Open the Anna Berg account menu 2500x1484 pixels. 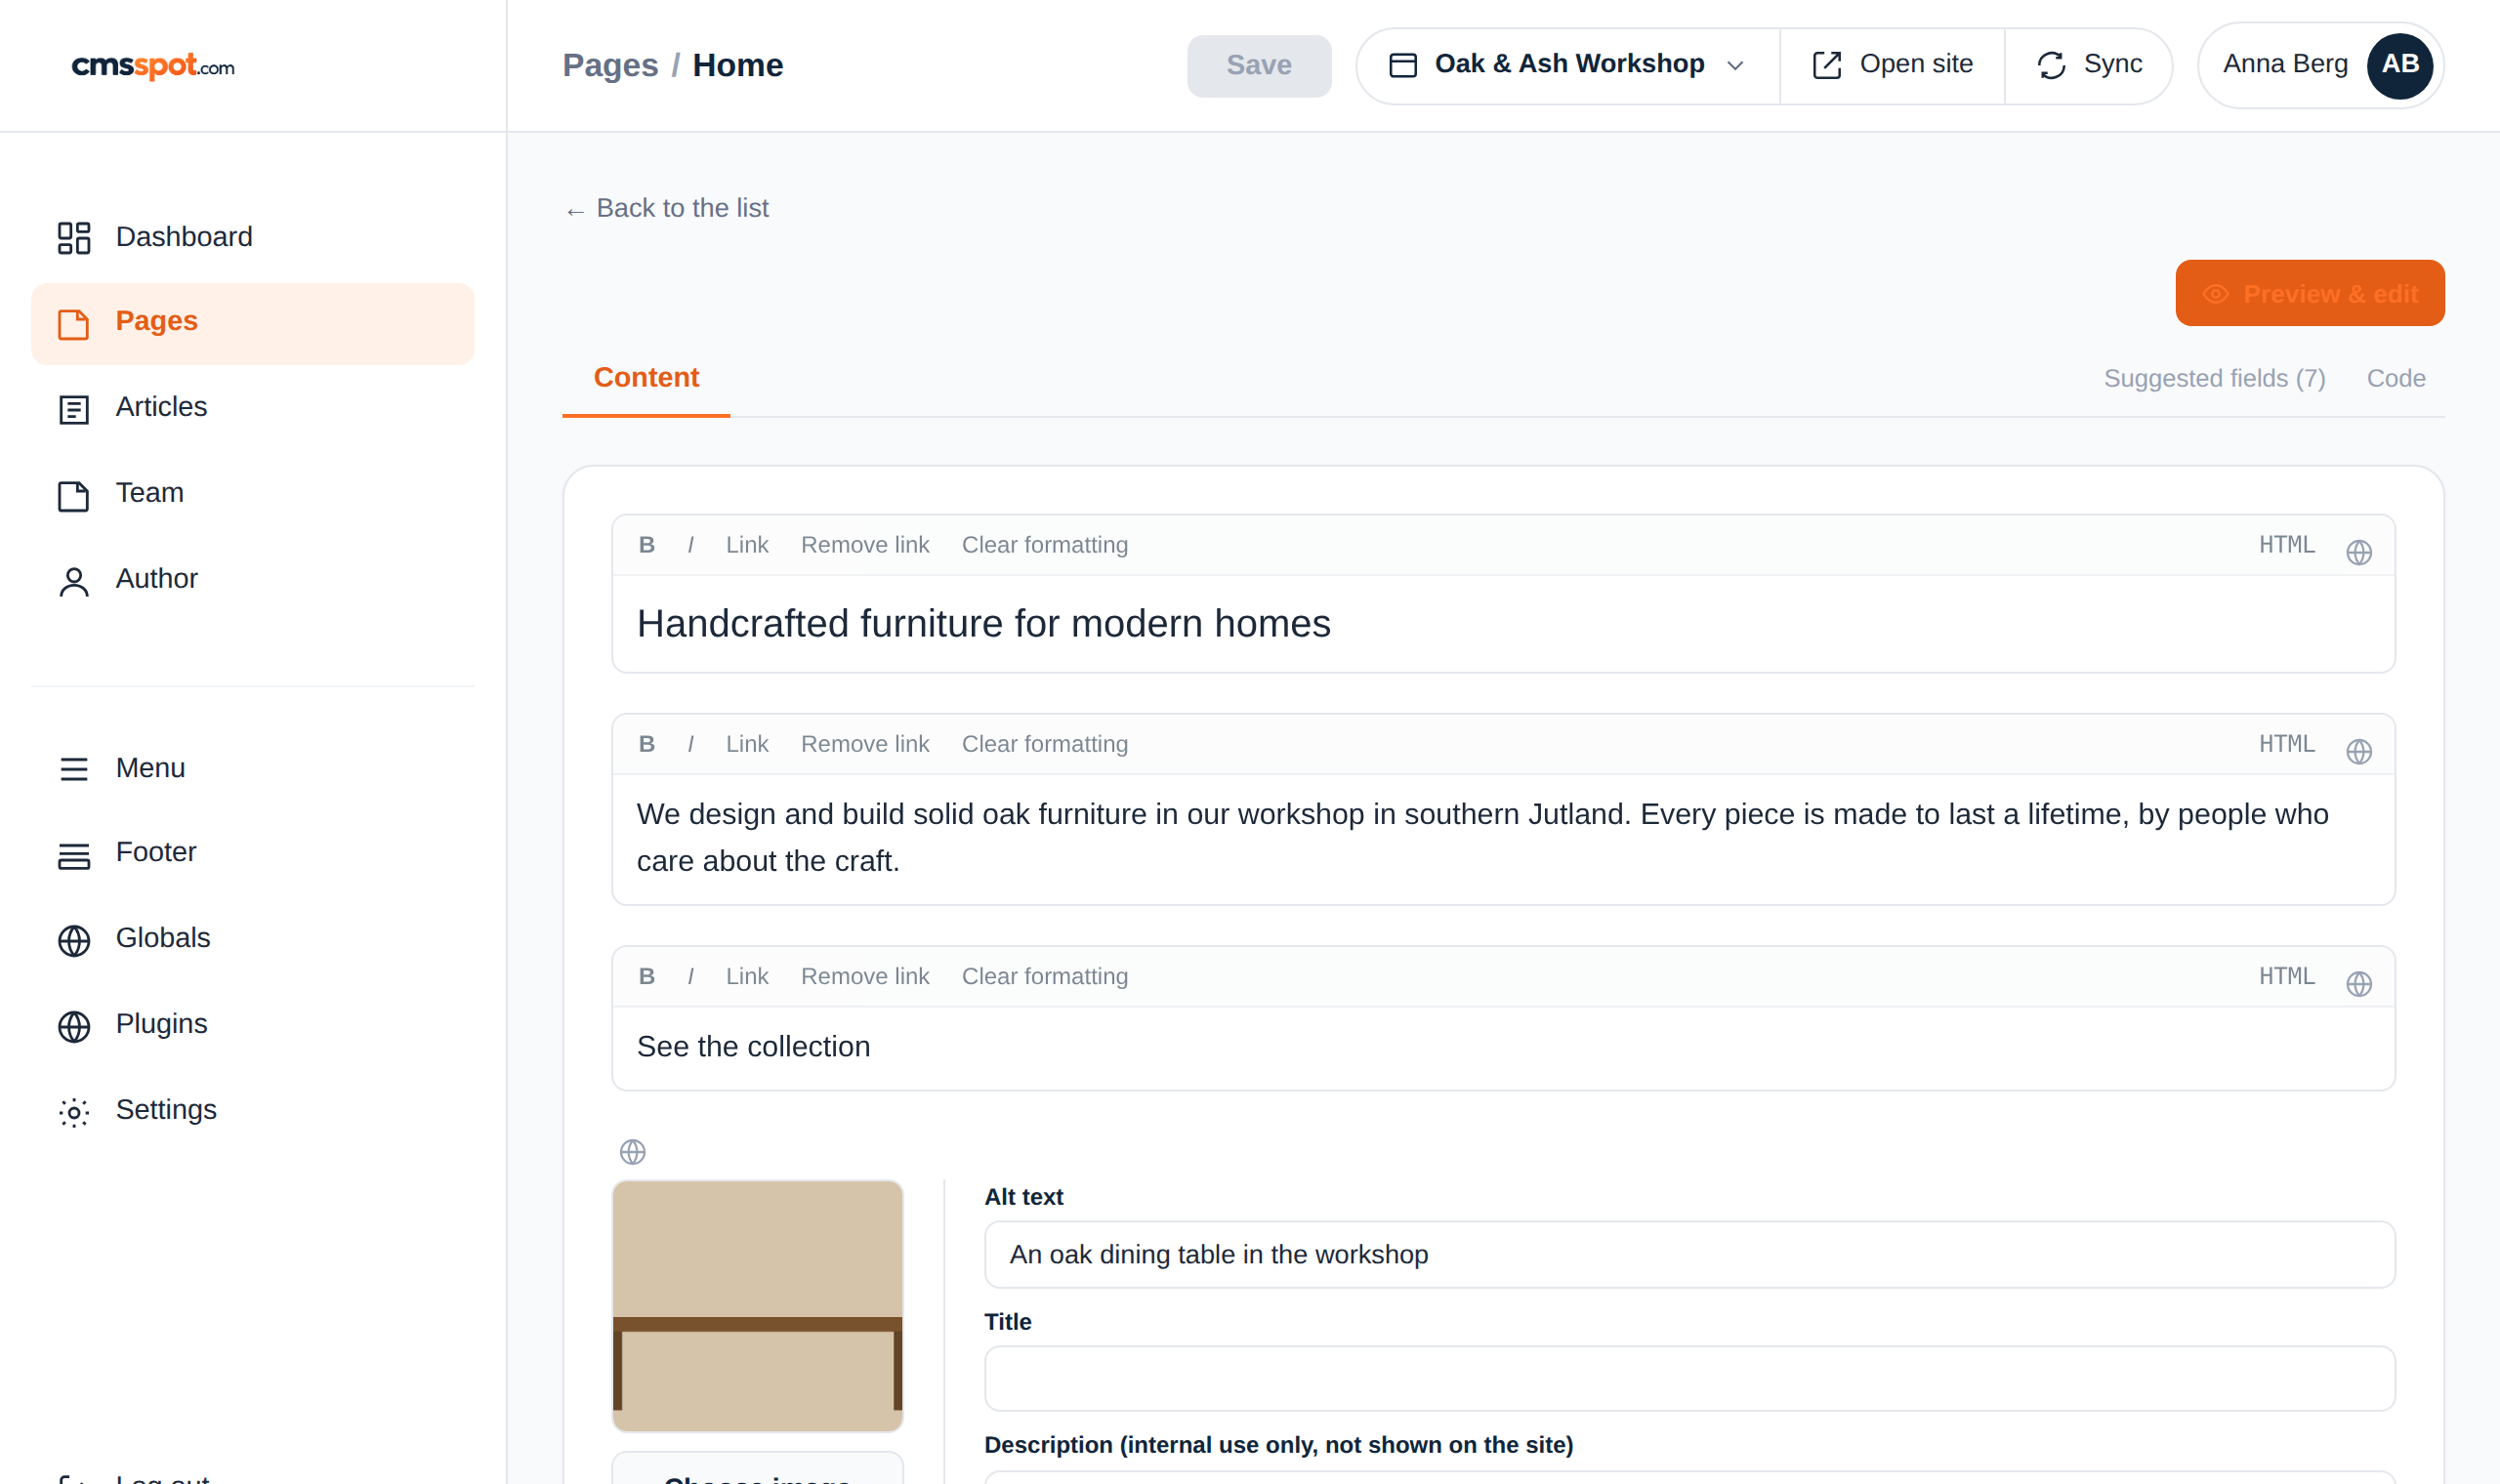tap(2320, 65)
